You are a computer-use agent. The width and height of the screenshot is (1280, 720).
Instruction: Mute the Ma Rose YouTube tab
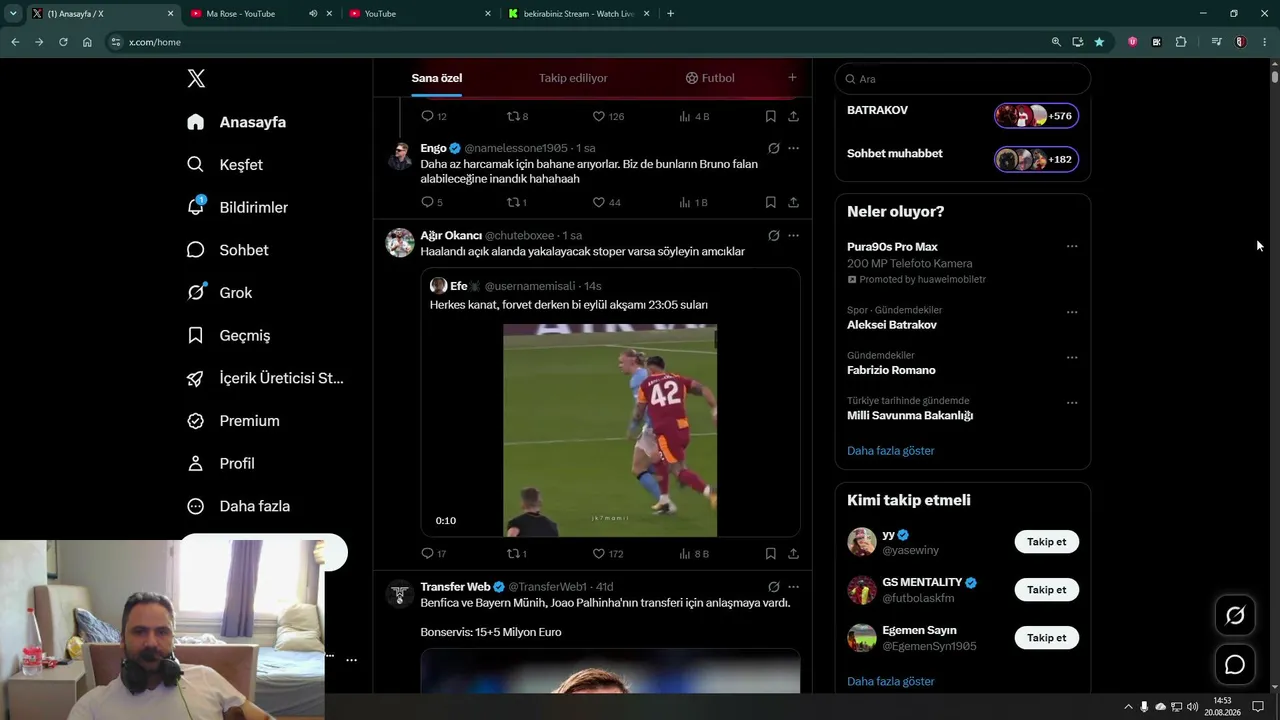[x=313, y=14]
